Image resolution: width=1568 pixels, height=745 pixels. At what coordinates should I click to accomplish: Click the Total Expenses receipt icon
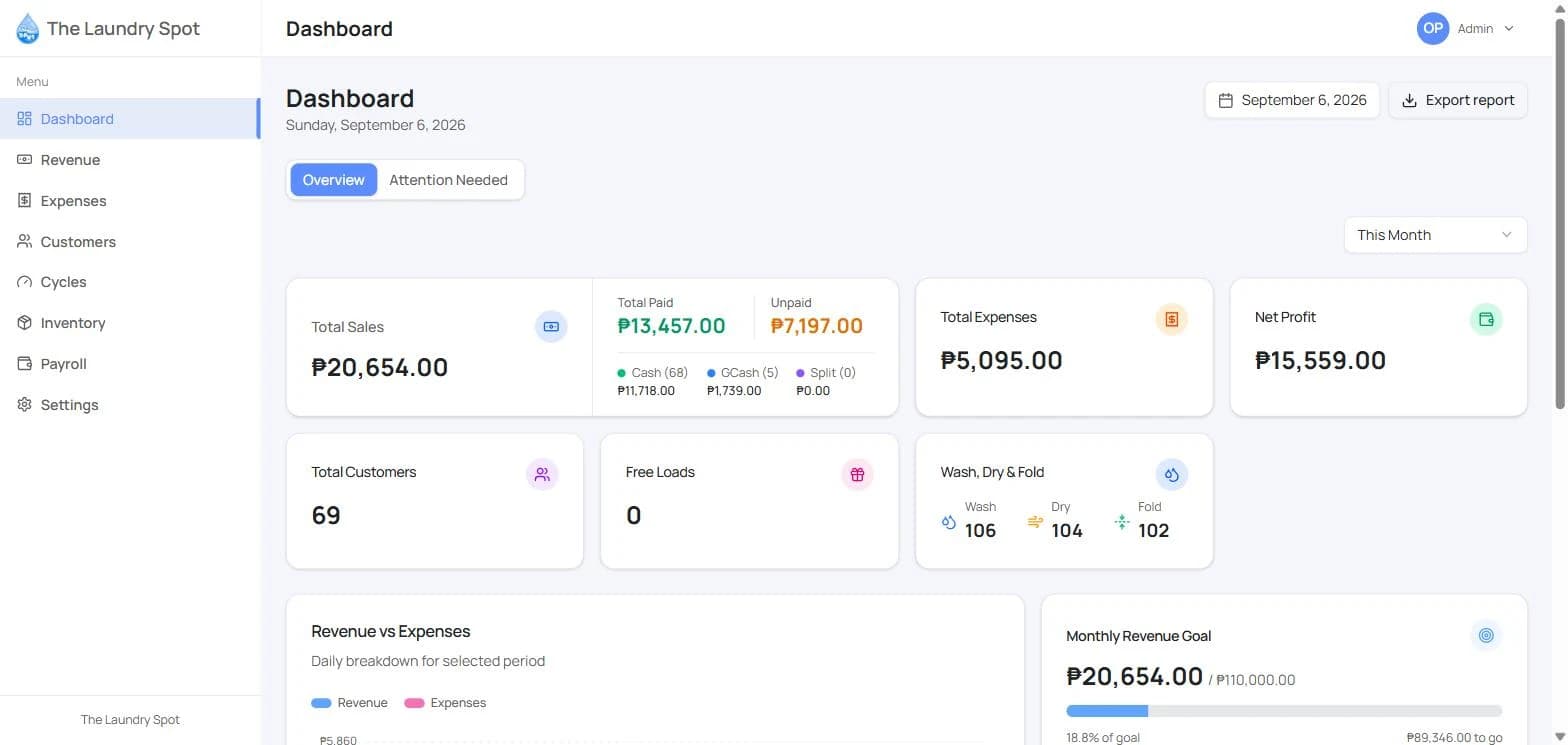pos(1172,319)
